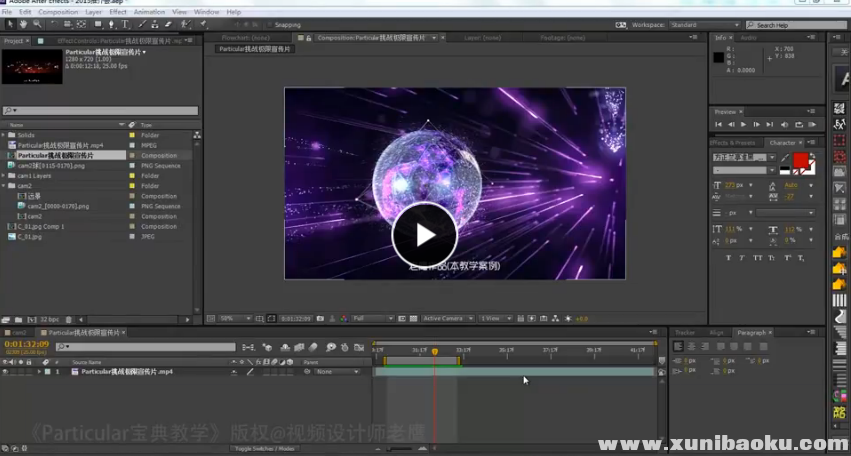Jump to first frame in Preview panel

tap(720, 124)
